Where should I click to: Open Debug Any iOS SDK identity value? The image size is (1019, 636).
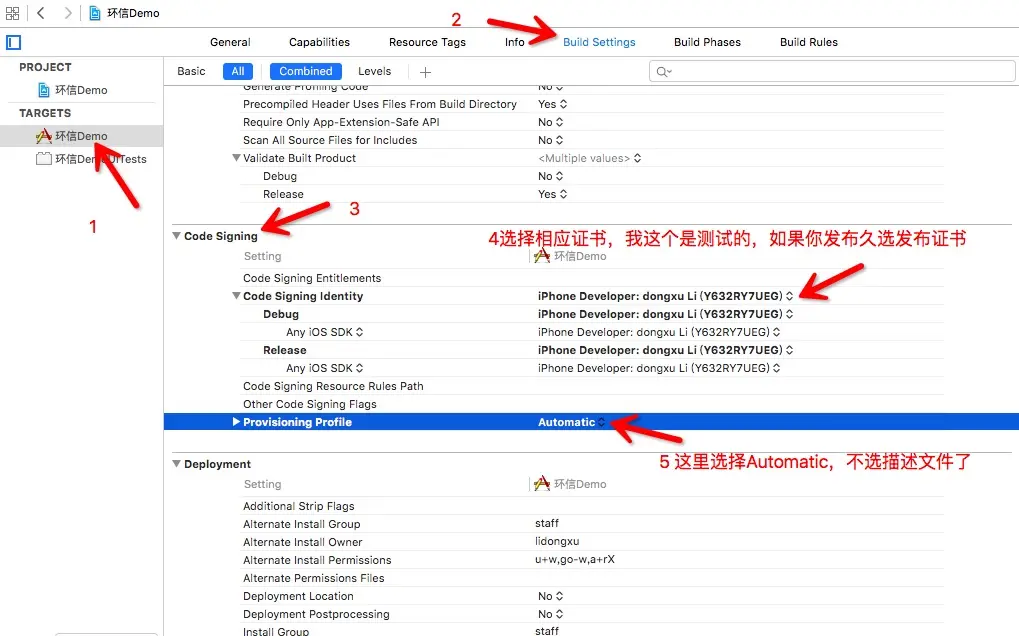659,332
